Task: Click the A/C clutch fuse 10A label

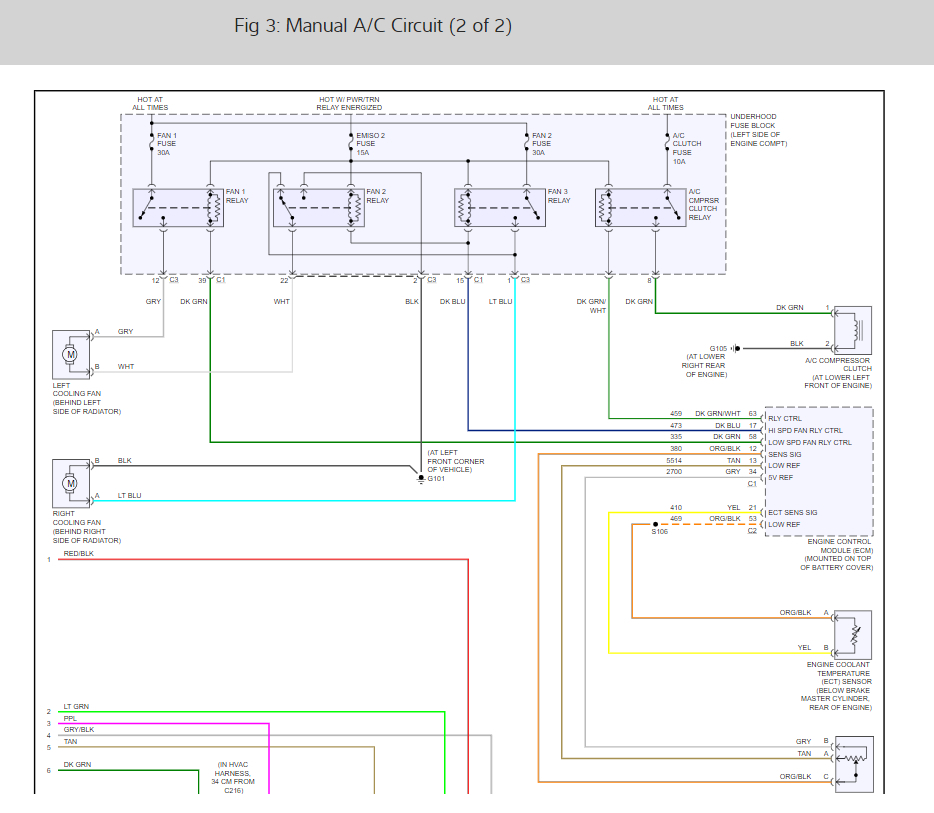Action: (687, 148)
